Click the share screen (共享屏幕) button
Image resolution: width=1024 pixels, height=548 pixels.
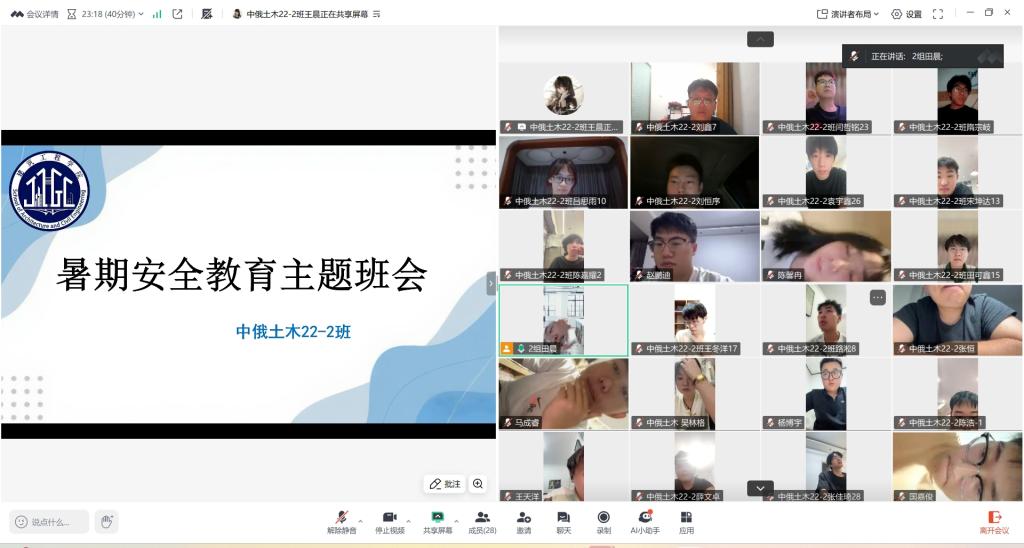pyautogui.click(x=437, y=520)
